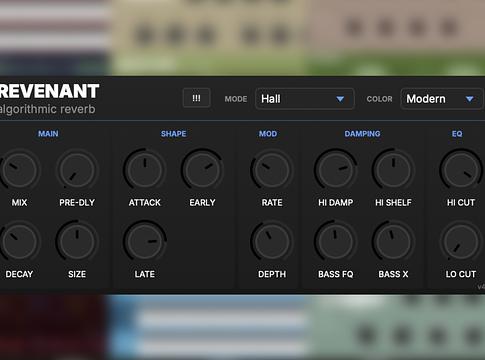Click the ATTACK knob
This screenshot has height=360, width=485.
click(144, 170)
